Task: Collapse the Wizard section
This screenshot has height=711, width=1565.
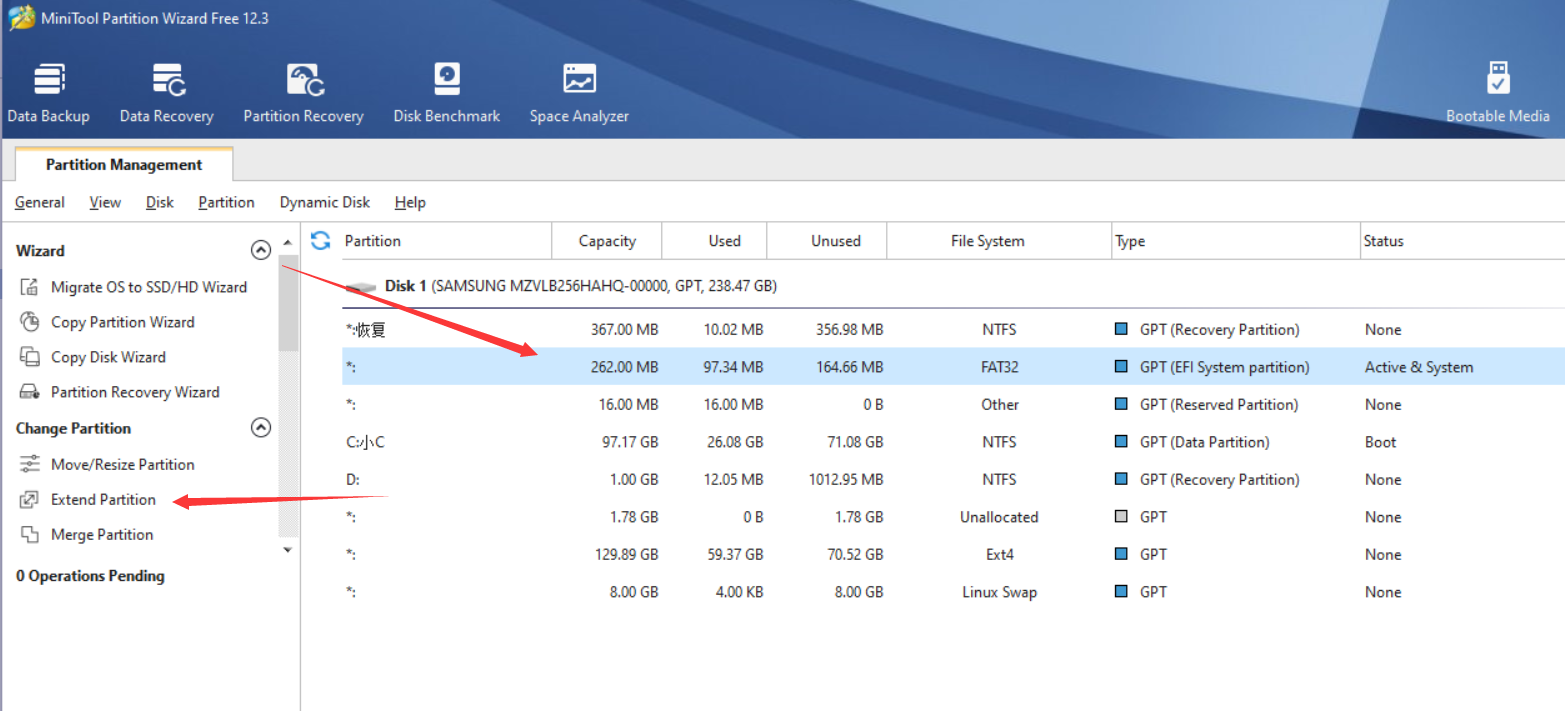Action: (x=261, y=251)
